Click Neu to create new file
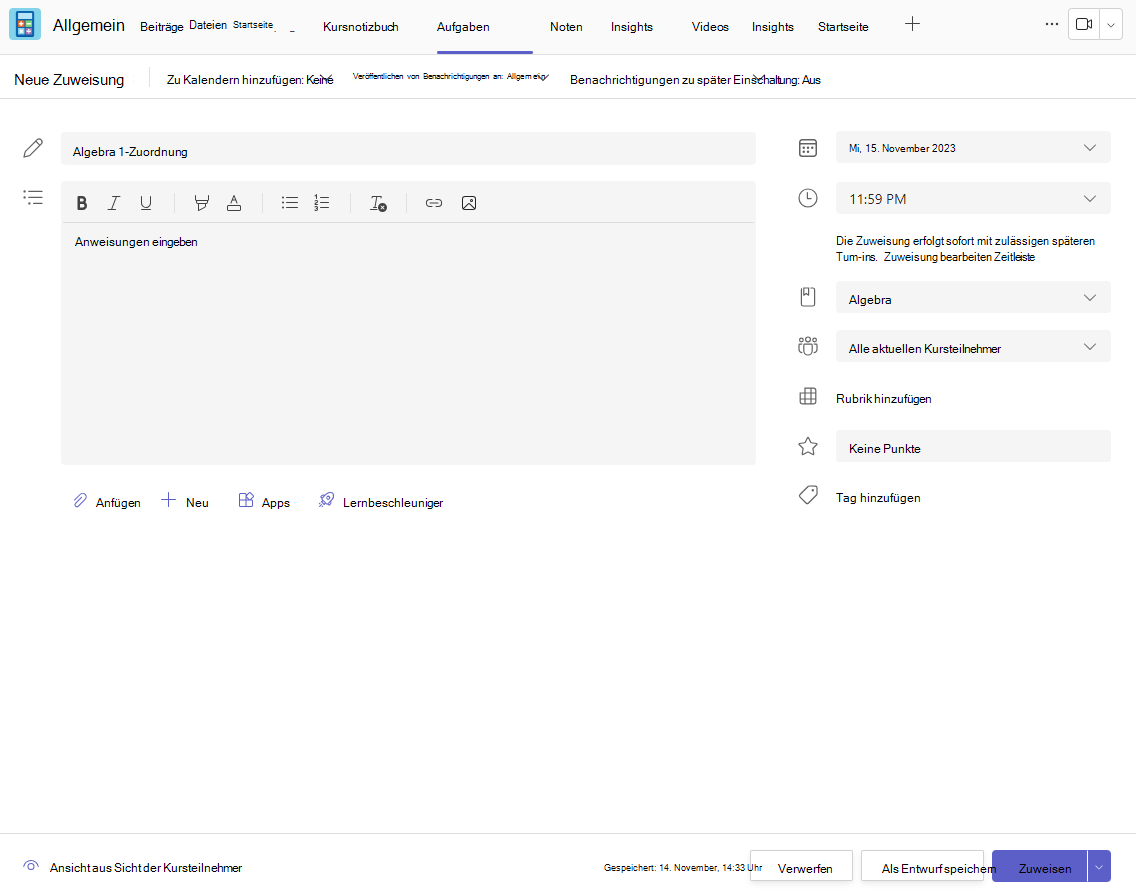This screenshot has height=892, width=1136. pos(185,501)
